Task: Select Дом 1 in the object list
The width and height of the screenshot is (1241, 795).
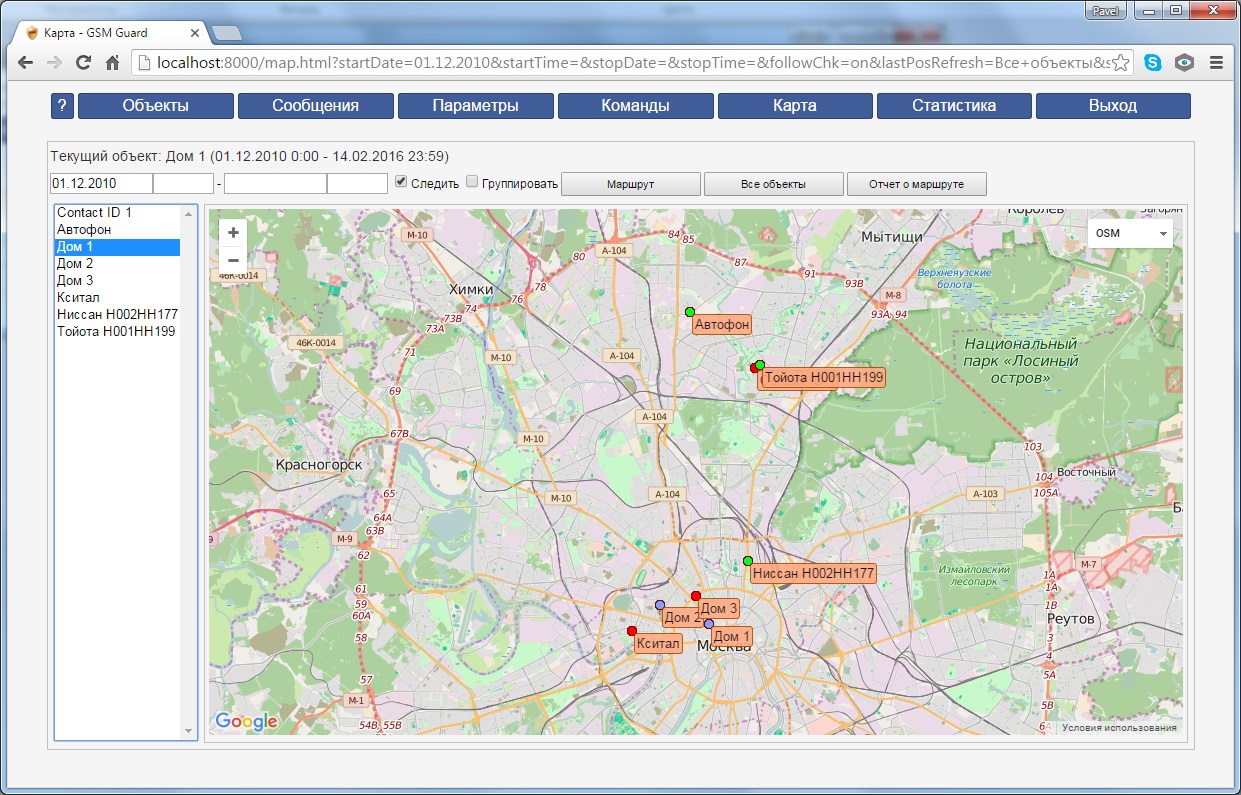Action: (x=118, y=247)
